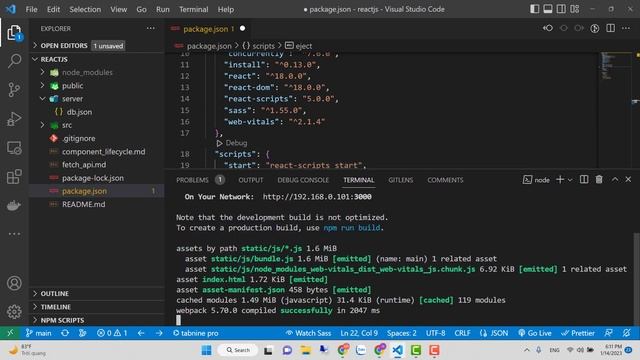This screenshot has width=640, height=360.
Task: Maximize the panel size chevron
Action: point(615,180)
